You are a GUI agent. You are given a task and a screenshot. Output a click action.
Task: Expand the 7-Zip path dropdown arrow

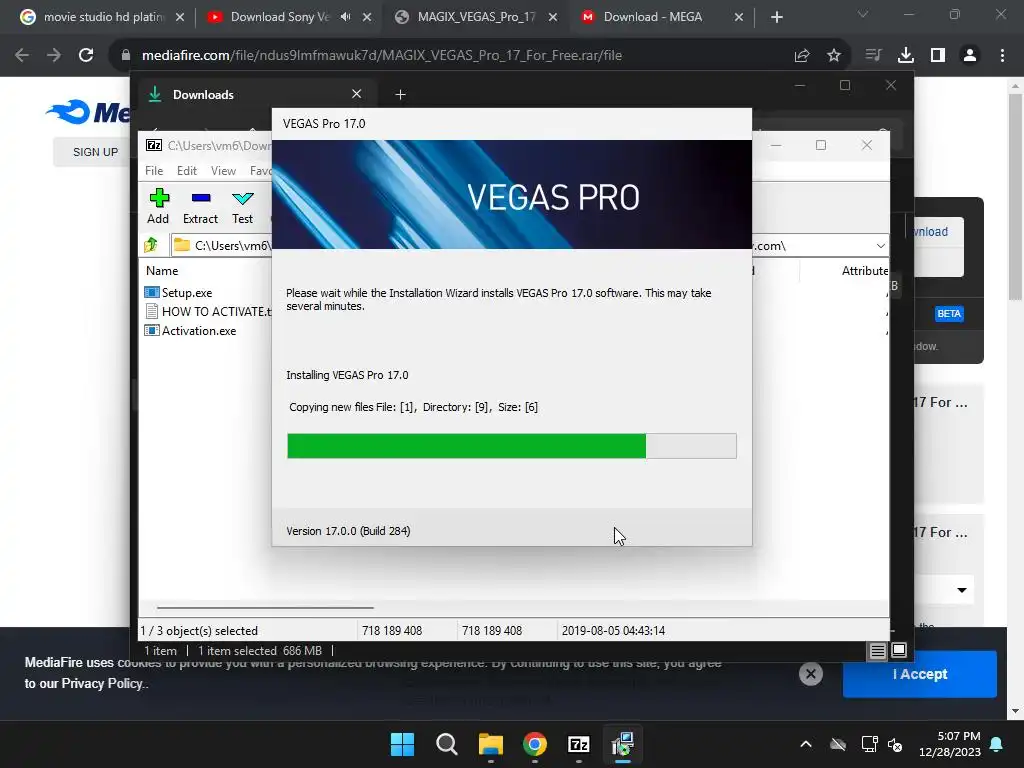click(x=880, y=246)
